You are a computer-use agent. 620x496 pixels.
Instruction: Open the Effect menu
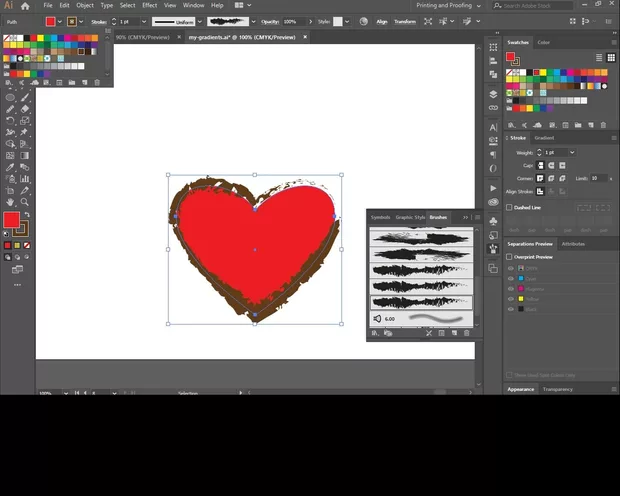(149, 6)
